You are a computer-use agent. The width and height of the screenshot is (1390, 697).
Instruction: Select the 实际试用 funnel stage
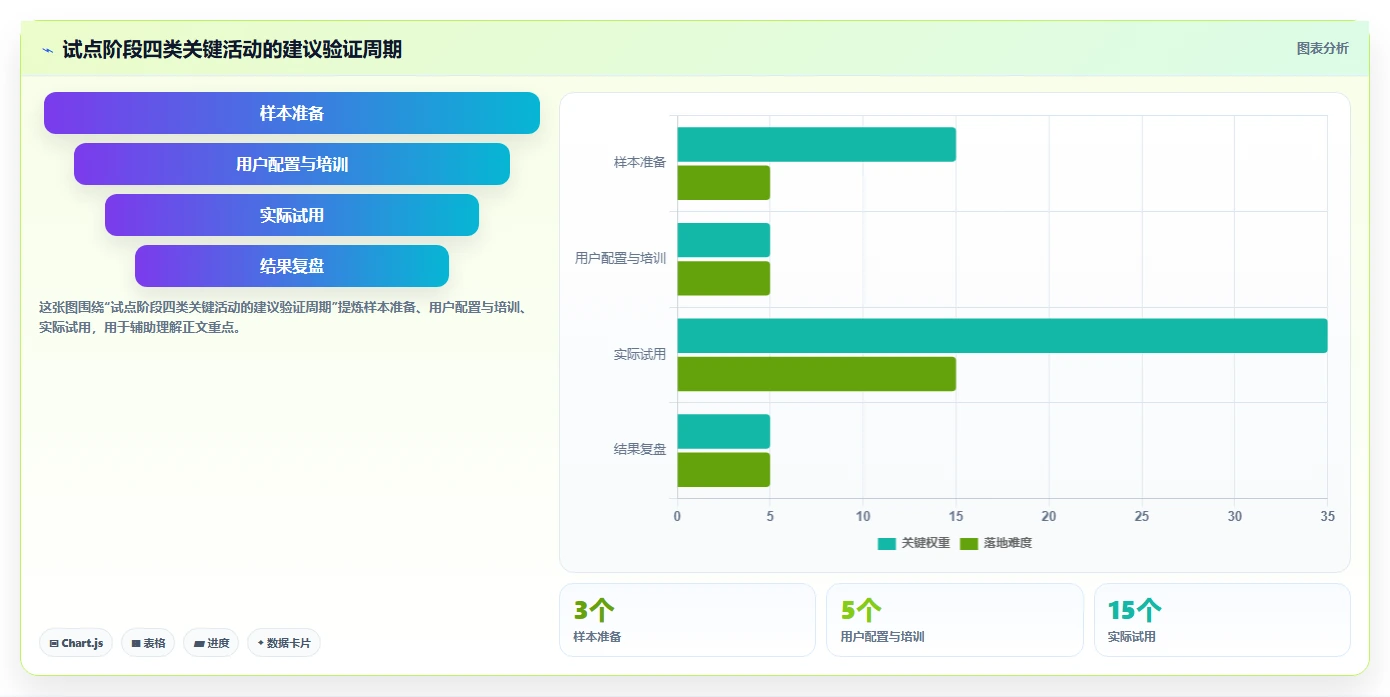[292, 215]
